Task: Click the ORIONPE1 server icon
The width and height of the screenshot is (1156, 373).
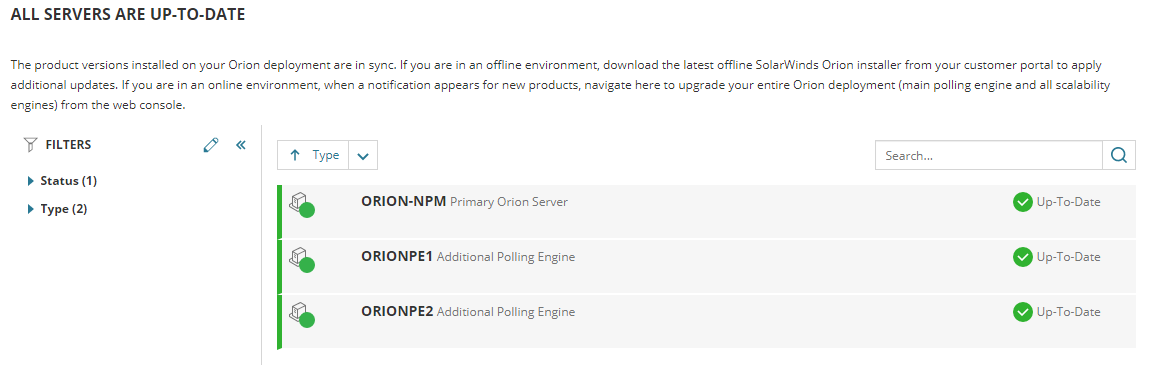Action: 301,259
